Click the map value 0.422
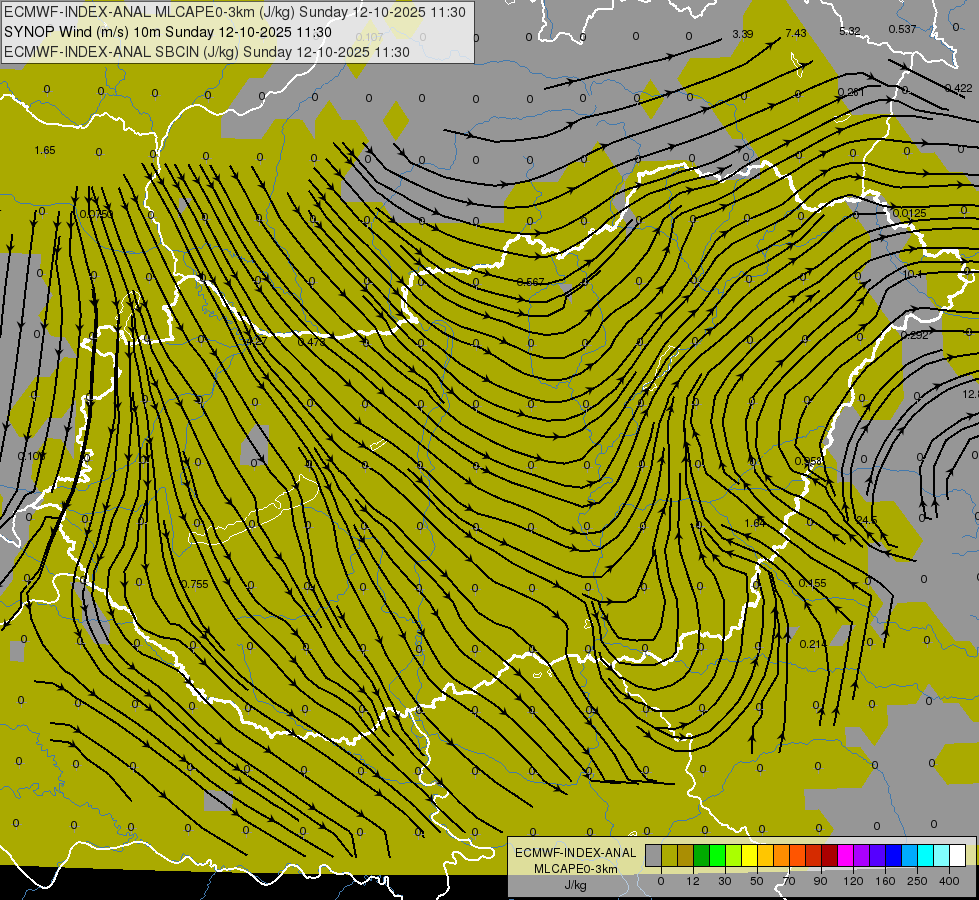979x900 pixels. (x=958, y=88)
